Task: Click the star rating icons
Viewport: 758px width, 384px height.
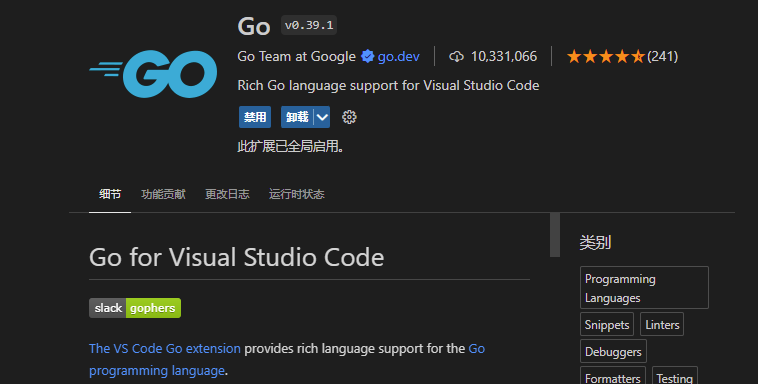Action: tap(606, 57)
